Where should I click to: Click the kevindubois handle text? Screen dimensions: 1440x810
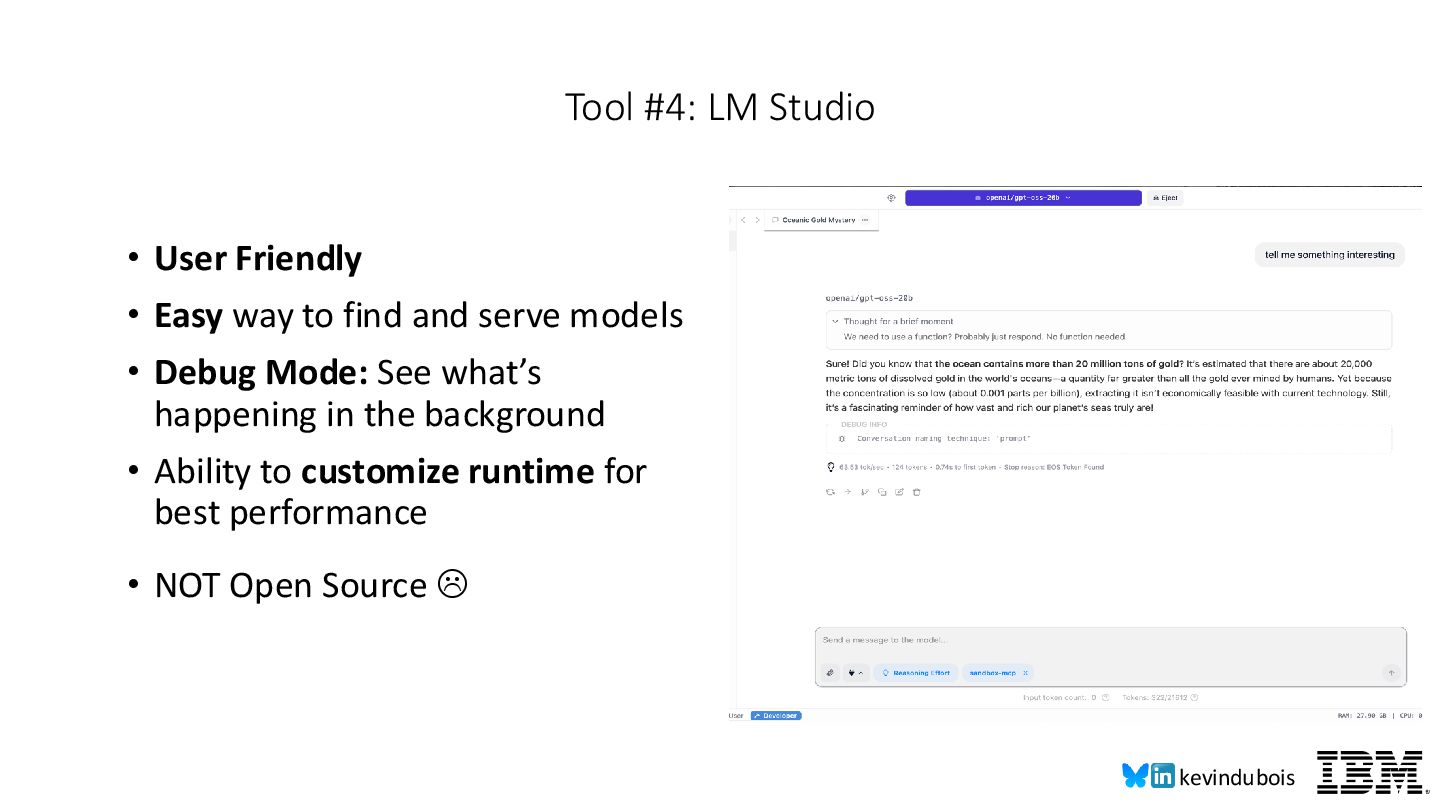tap(1237, 777)
